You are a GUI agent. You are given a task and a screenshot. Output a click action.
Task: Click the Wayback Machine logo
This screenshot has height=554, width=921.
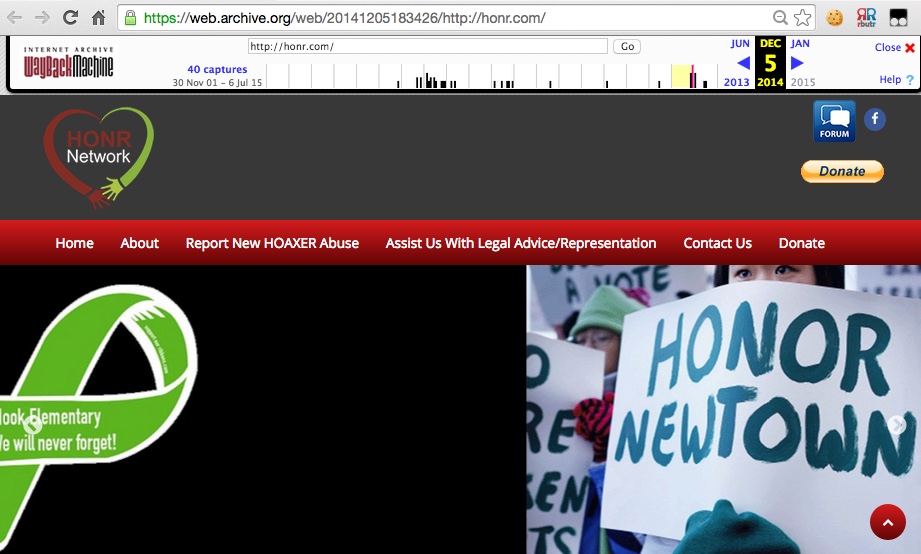[x=69, y=63]
